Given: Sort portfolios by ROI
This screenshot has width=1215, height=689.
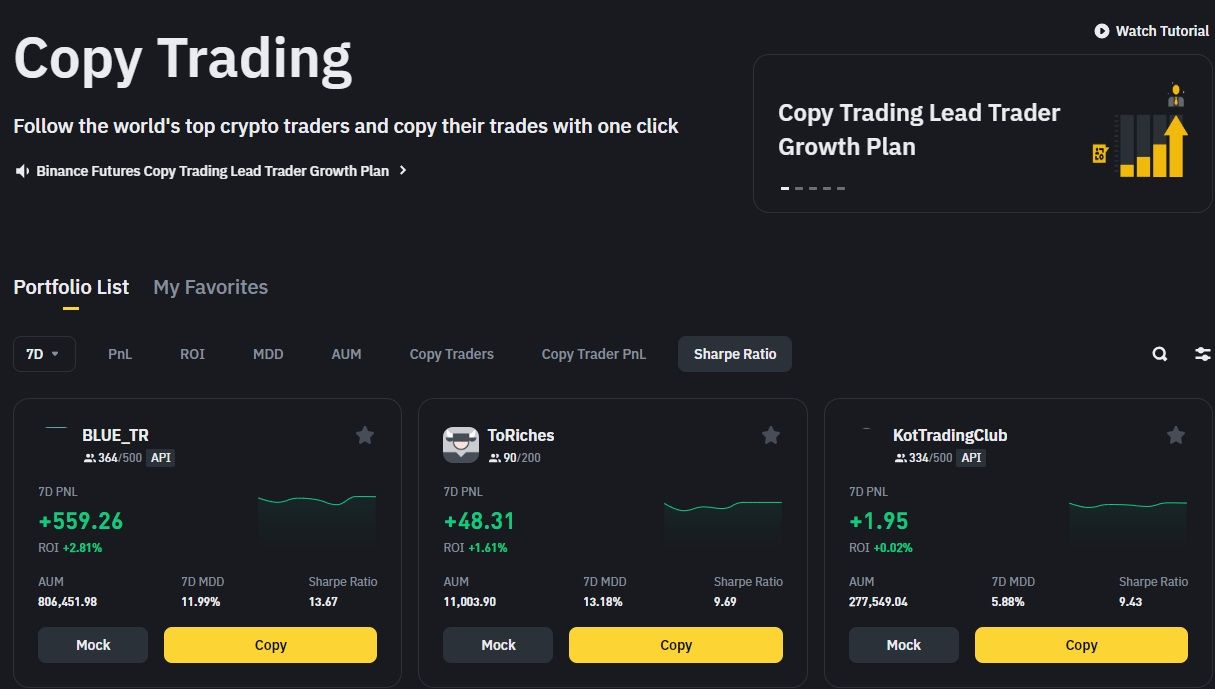Looking at the screenshot, I should tap(192, 354).
